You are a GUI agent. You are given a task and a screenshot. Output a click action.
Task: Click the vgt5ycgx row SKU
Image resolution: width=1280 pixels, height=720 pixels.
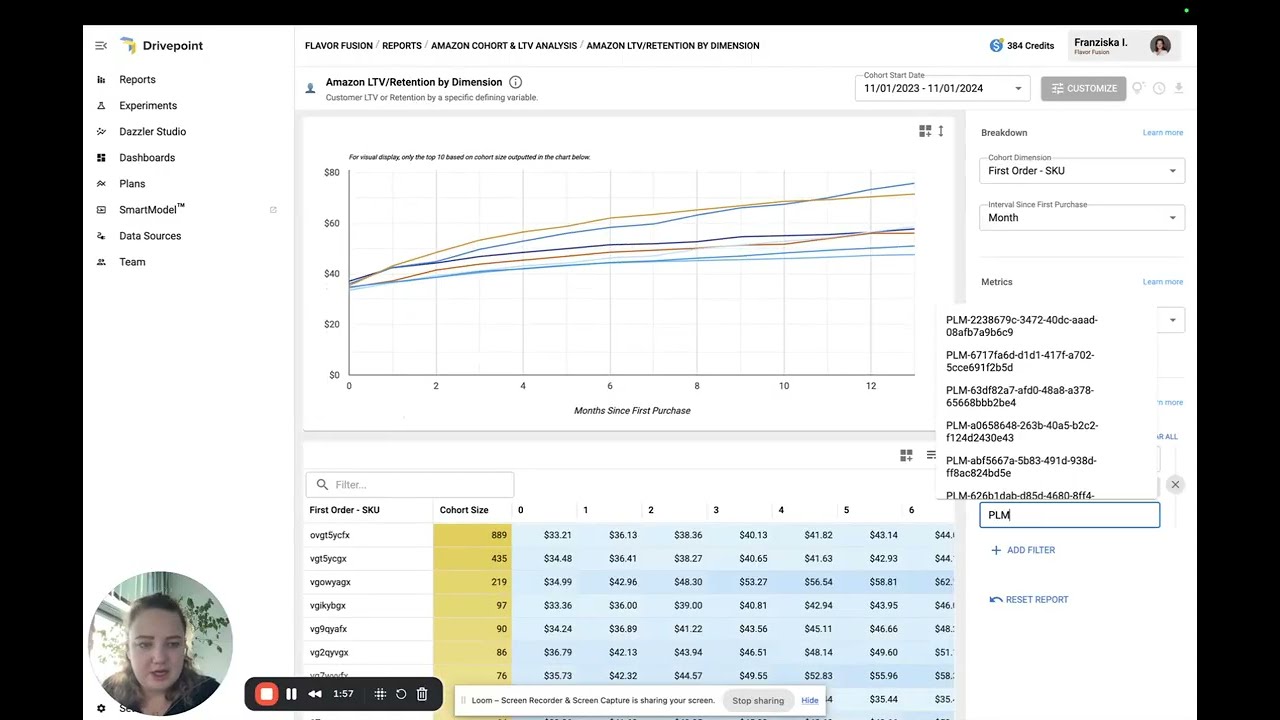point(328,559)
